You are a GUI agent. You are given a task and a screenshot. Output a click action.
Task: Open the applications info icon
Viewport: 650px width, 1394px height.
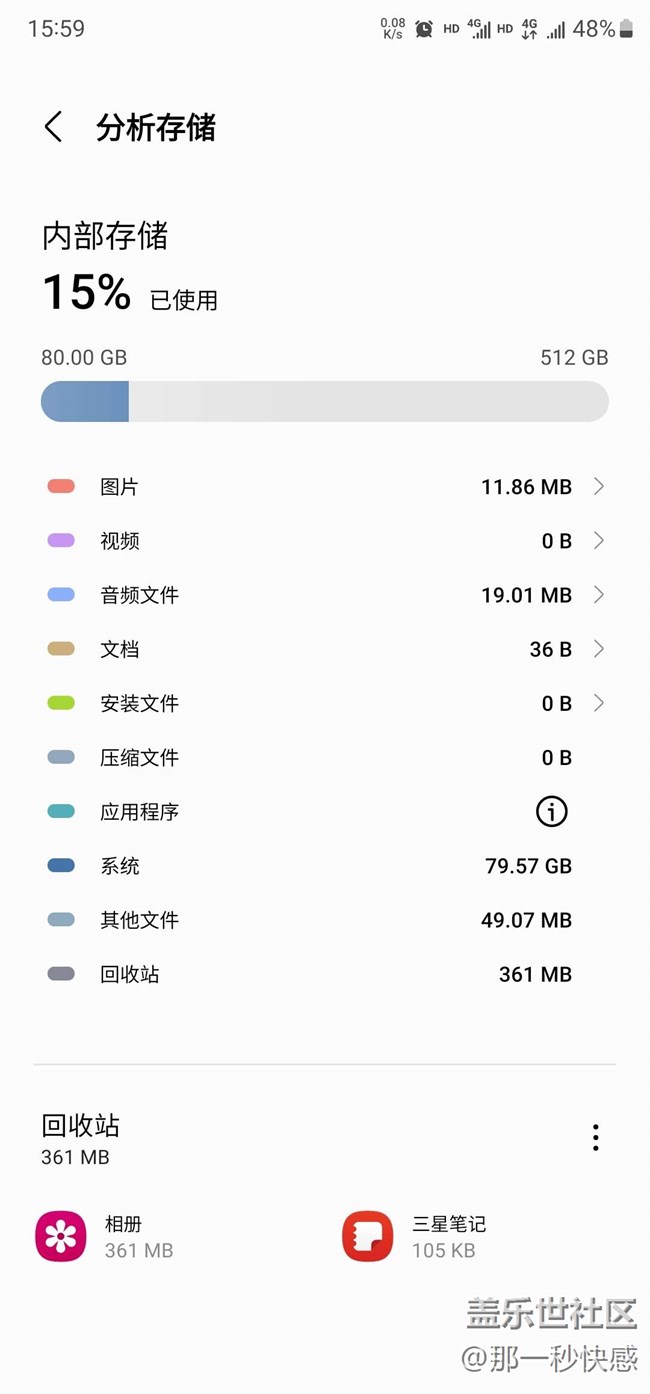pos(551,812)
